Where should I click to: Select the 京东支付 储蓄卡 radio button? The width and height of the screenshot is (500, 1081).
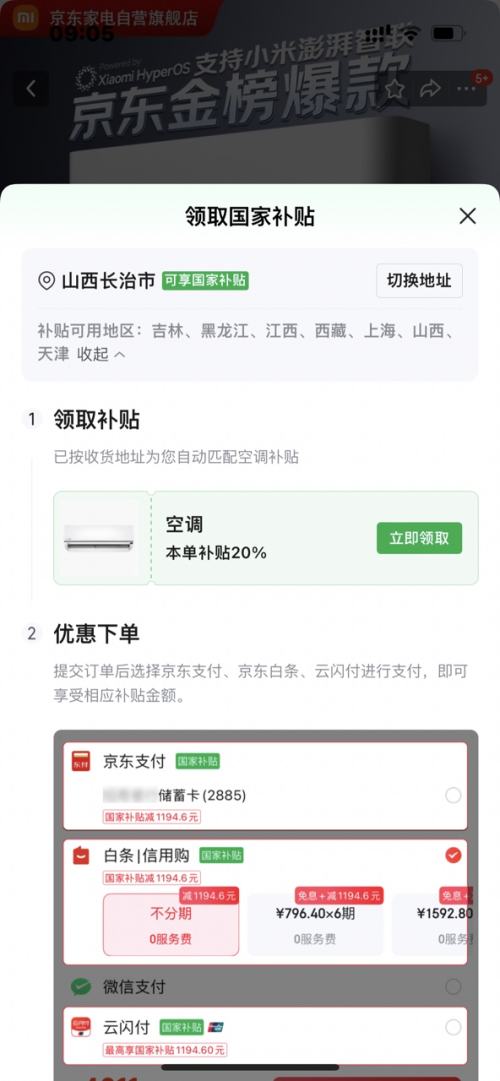click(453, 796)
